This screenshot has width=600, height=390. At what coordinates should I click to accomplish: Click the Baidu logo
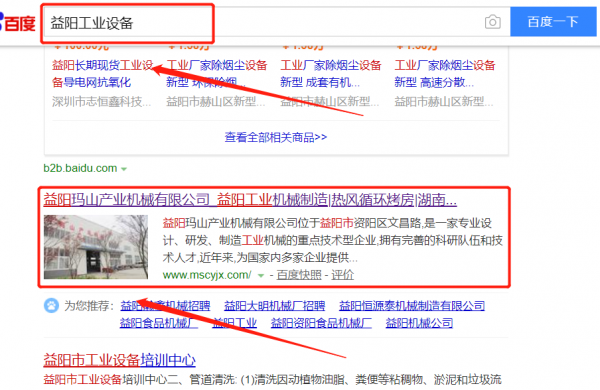18,23
